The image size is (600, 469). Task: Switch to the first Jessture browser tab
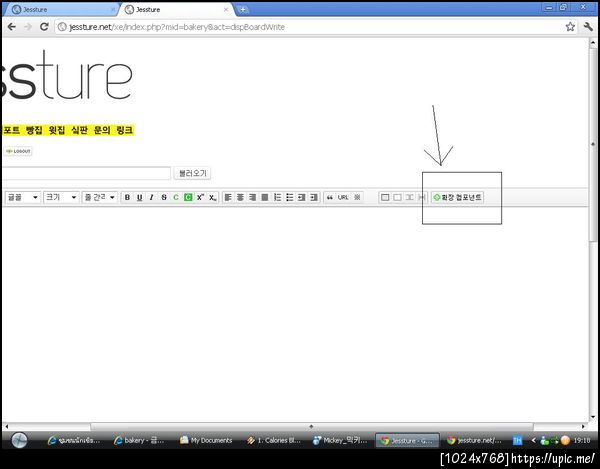tap(61, 10)
